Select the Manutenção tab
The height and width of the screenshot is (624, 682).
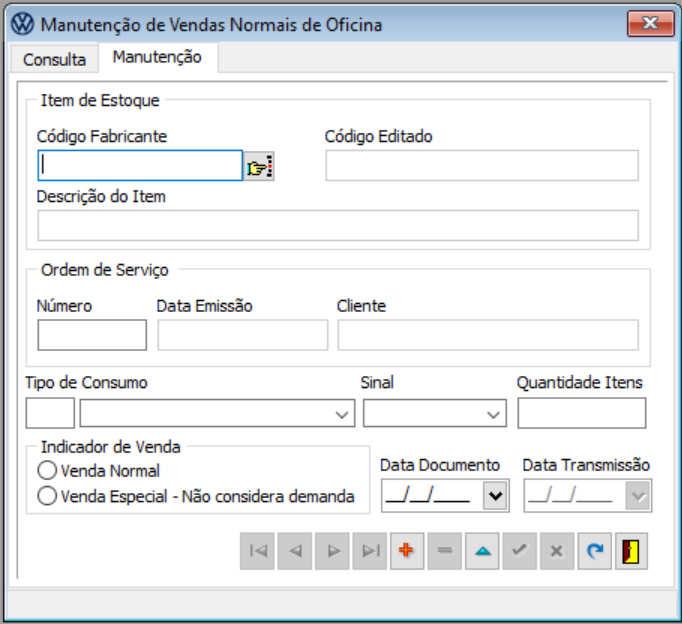[157, 58]
